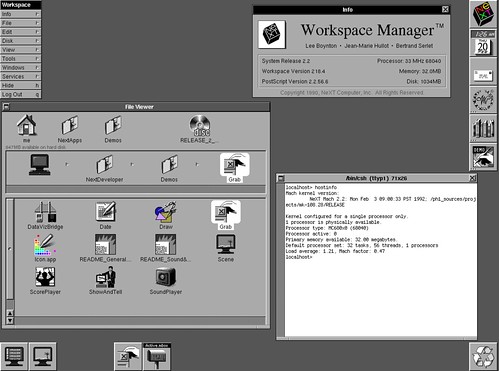The height and width of the screenshot is (371, 499).
Task: Open the Tools submenu
Action: coord(21,59)
